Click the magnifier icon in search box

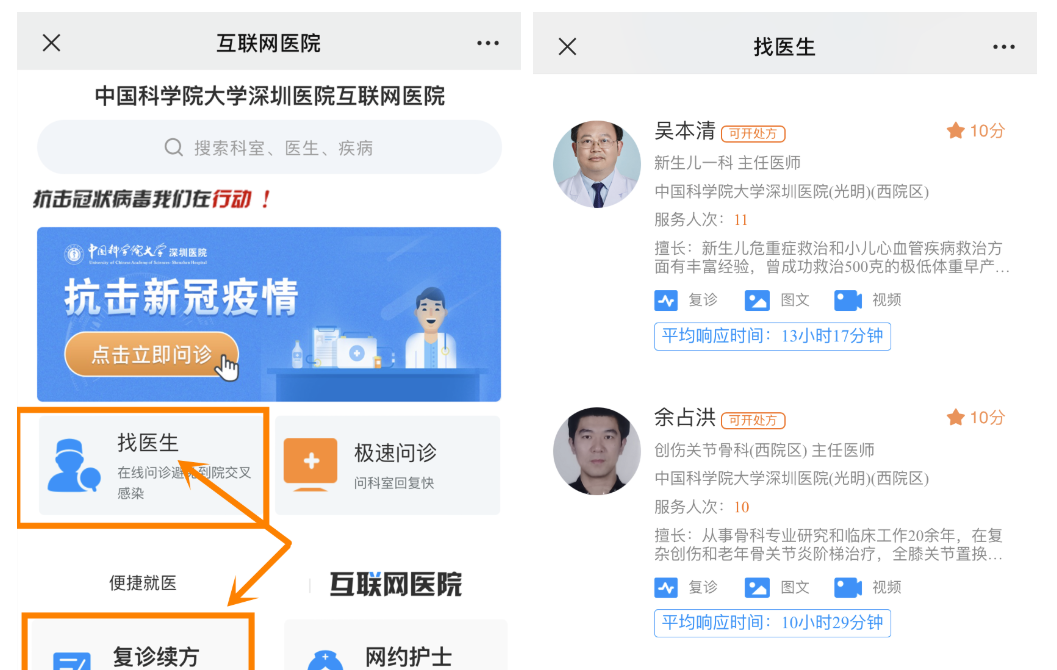(173, 148)
